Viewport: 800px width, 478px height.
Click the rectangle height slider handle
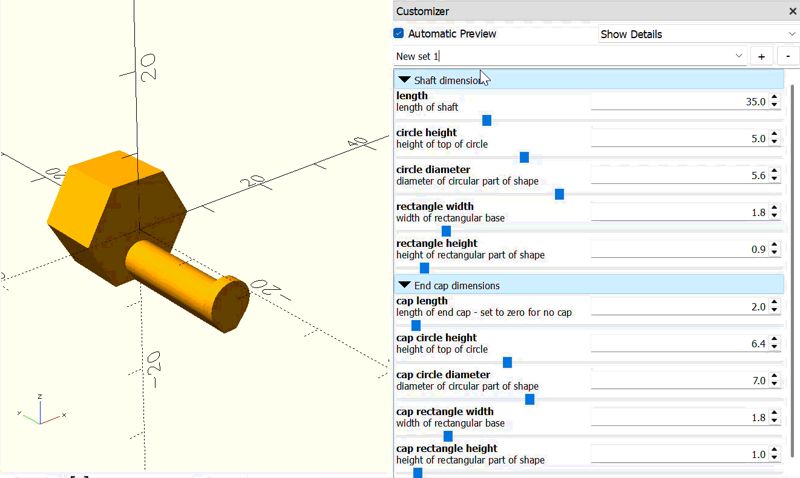pyautogui.click(x=424, y=268)
